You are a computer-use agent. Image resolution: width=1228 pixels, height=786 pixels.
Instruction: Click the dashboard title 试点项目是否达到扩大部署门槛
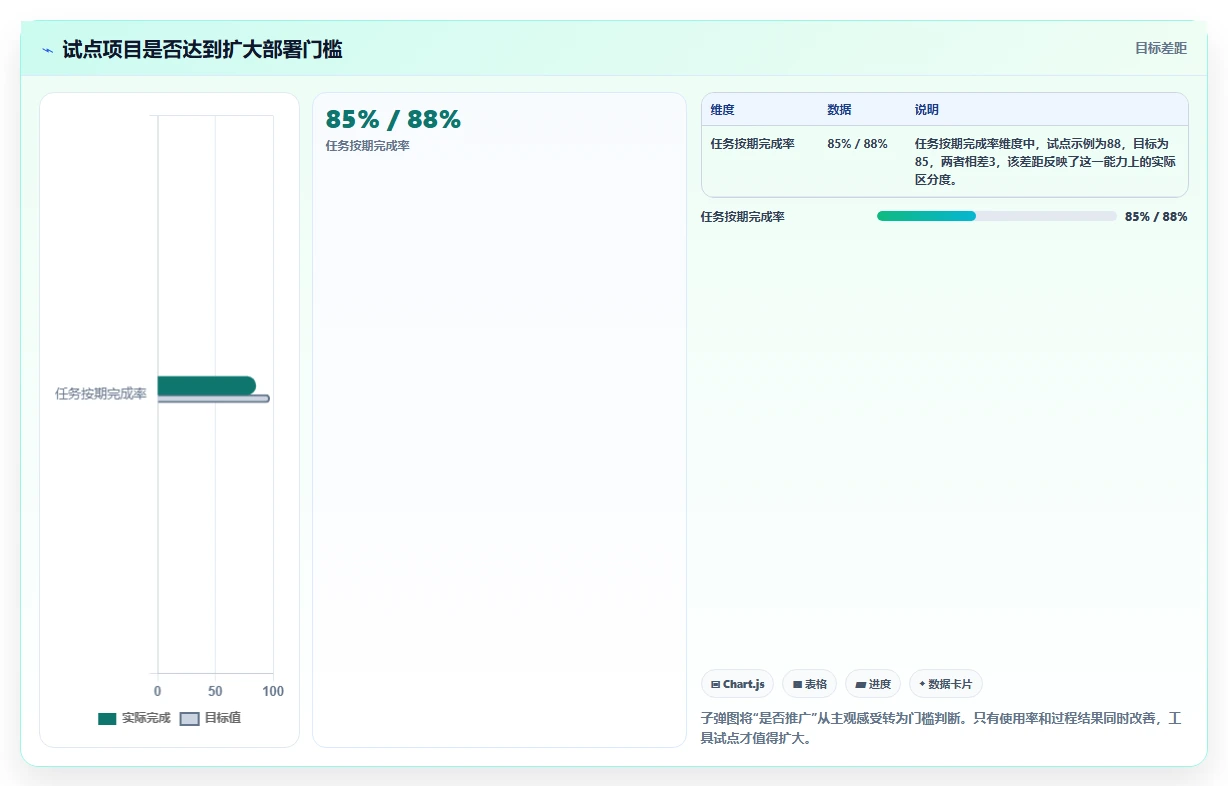[202, 49]
